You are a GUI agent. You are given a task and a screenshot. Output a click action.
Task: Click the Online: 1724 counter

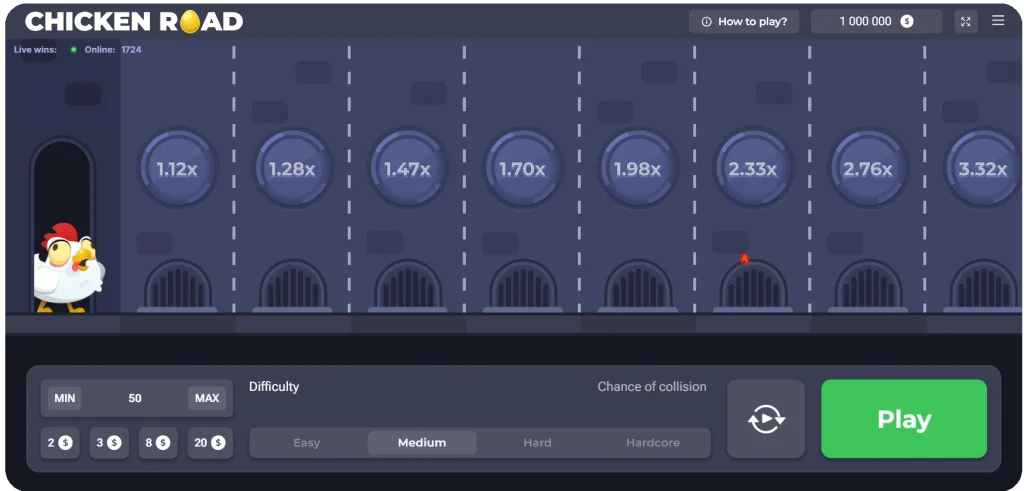click(113, 50)
